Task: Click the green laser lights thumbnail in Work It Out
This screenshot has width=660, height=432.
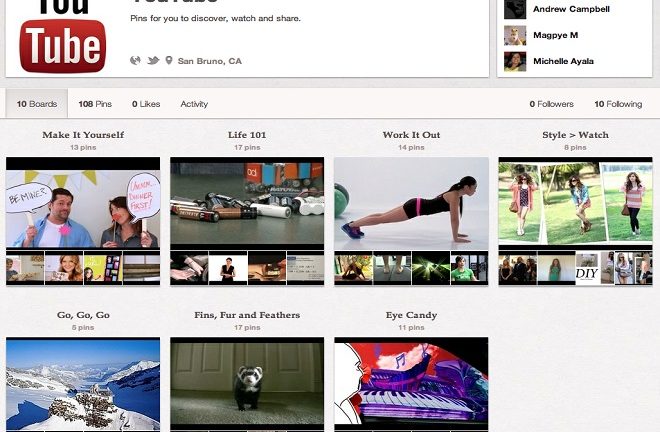Action: pos(431,269)
